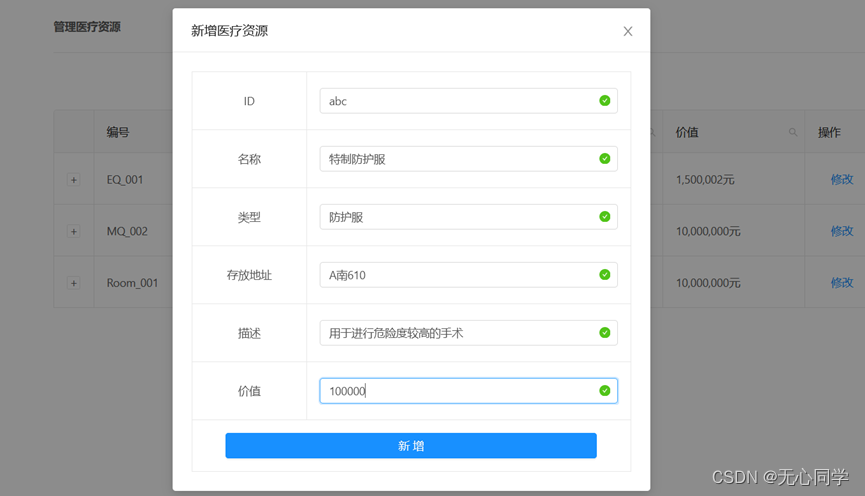Click 修改 link for MQ_002 row

842,231
